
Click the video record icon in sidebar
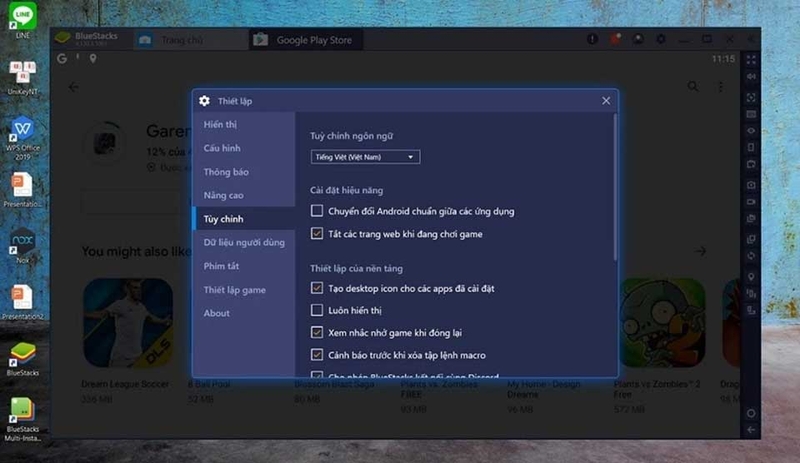pos(751,202)
